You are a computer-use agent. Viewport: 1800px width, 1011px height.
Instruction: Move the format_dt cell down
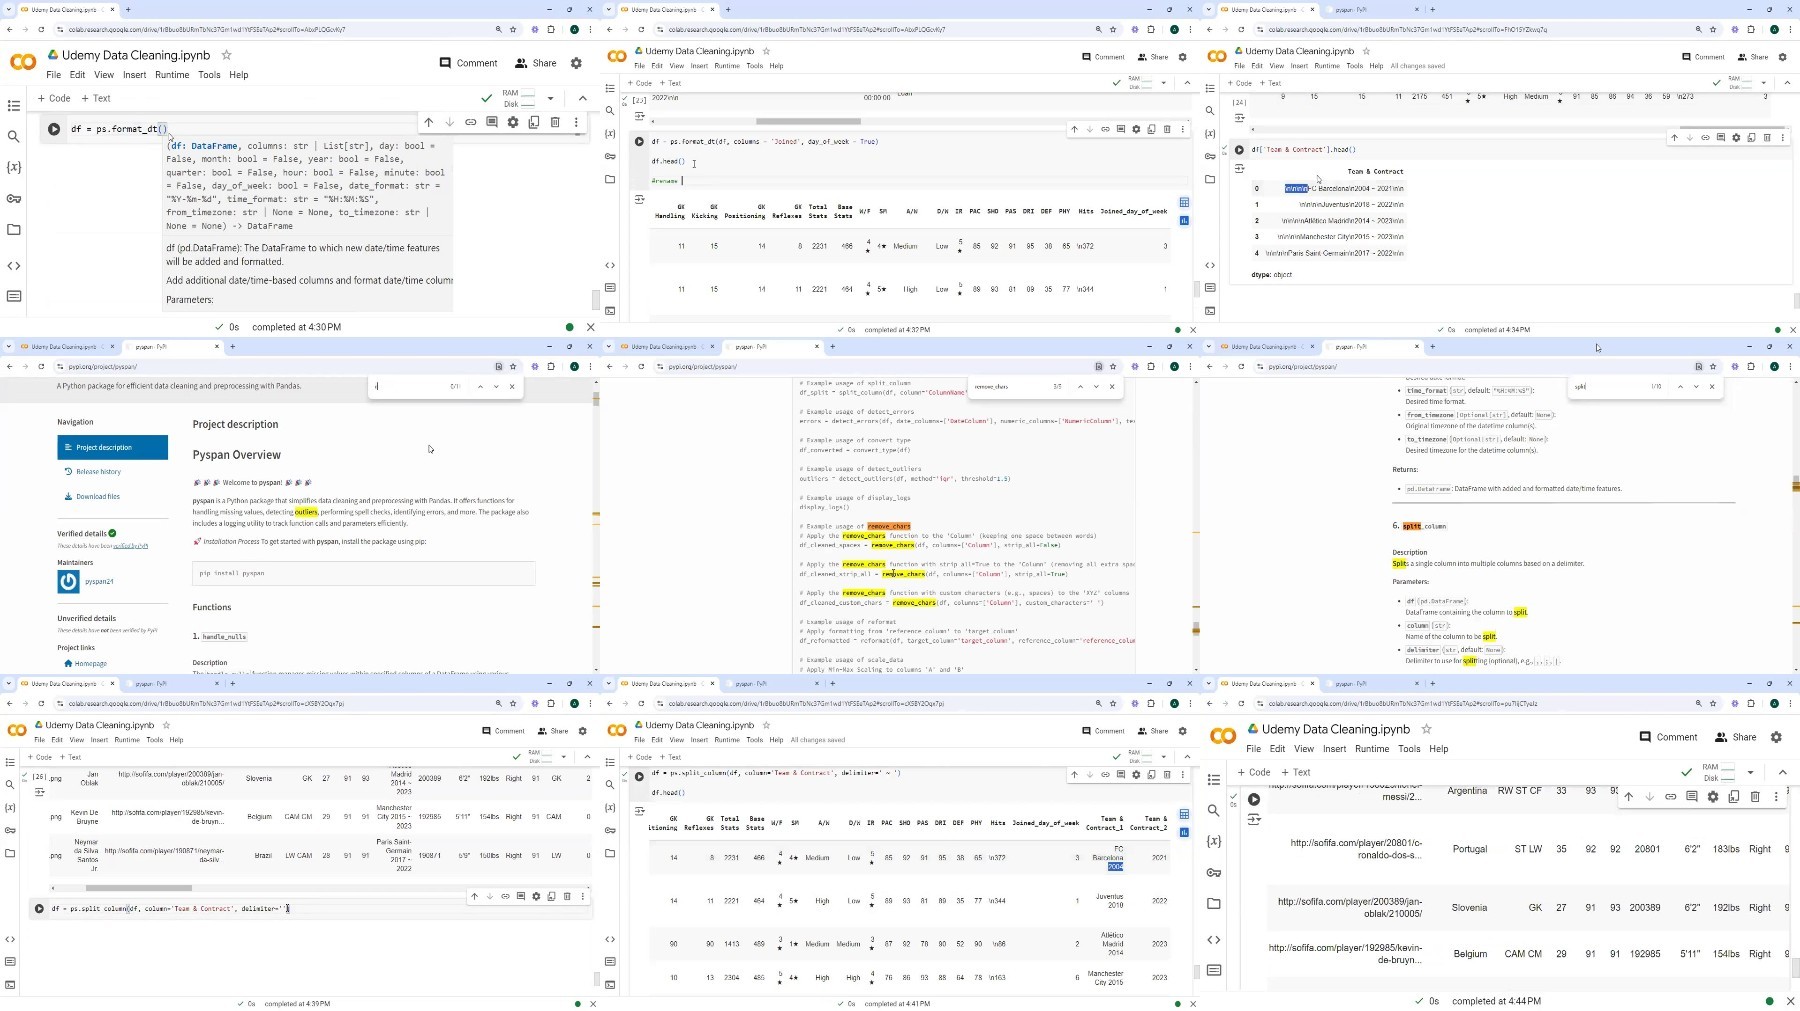[x=450, y=122]
